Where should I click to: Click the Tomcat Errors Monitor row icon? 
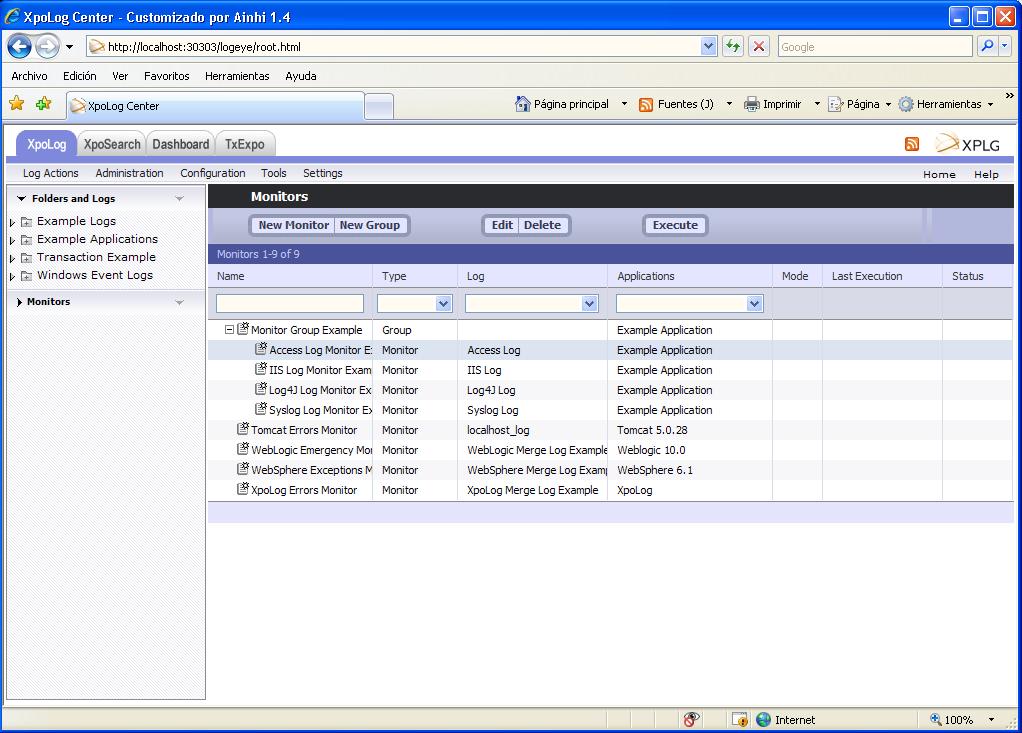click(243, 429)
